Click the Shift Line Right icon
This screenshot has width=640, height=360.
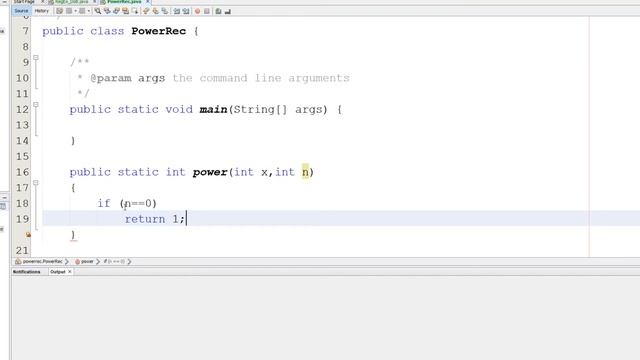[x=186, y=11]
